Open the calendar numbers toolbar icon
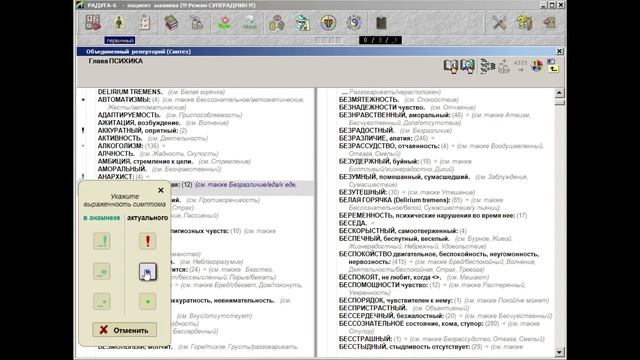Screen dimensions: 640x360 coord(93,23)
